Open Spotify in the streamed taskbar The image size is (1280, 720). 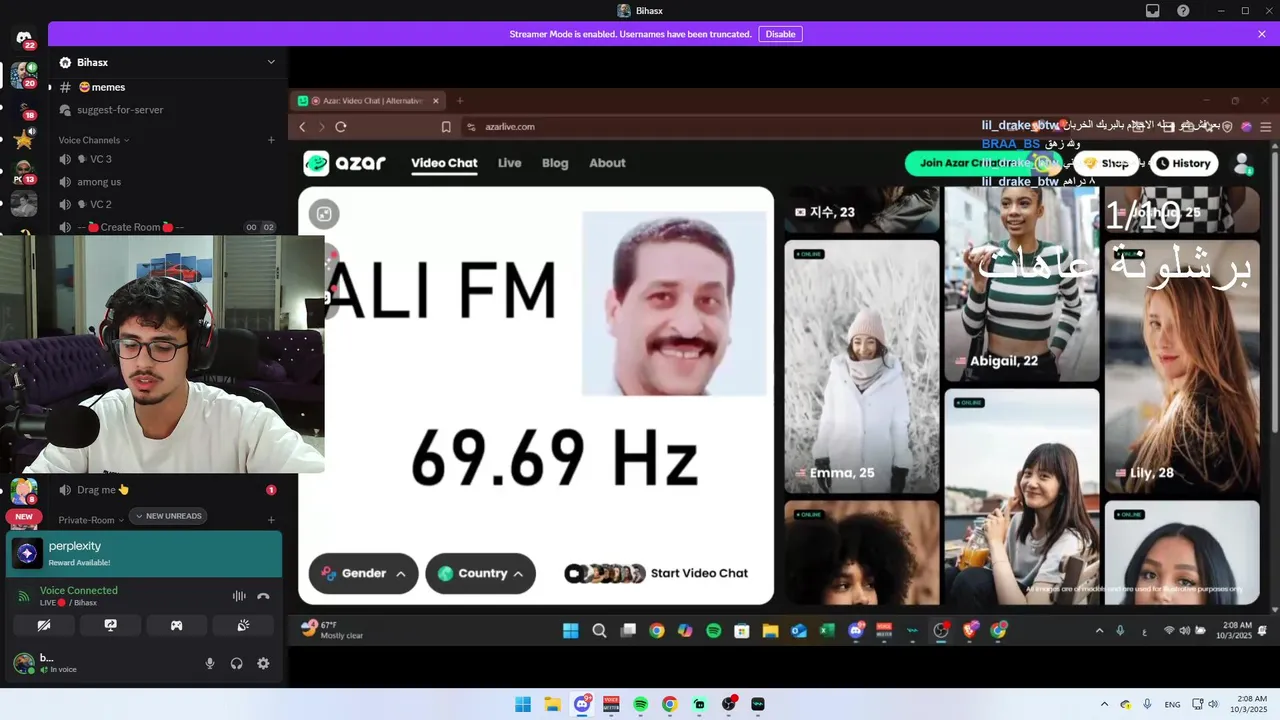[x=713, y=630]
